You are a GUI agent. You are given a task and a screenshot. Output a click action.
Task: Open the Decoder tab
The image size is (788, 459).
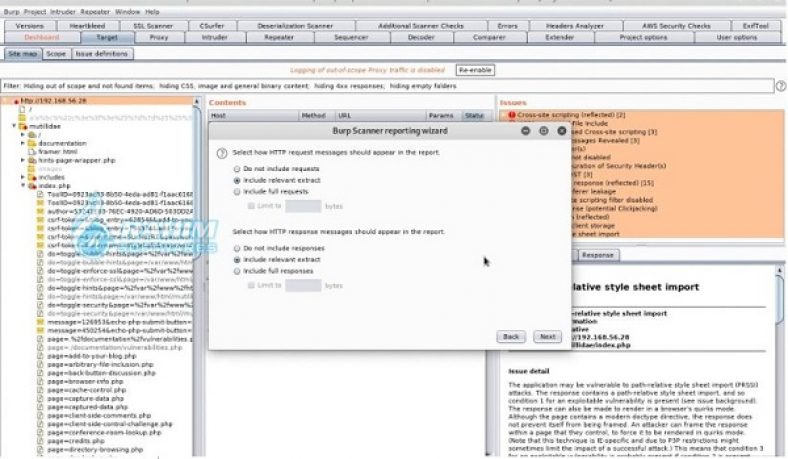point(421,37)
